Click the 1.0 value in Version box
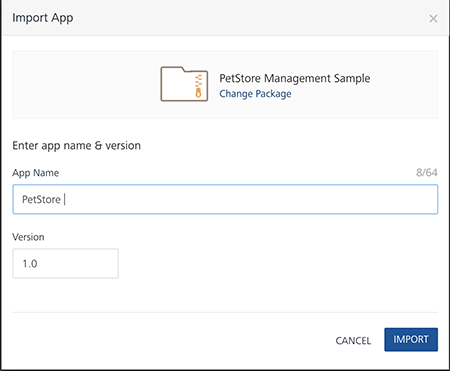This screenshot has height=371, width=450. click(x=30, y=264)
